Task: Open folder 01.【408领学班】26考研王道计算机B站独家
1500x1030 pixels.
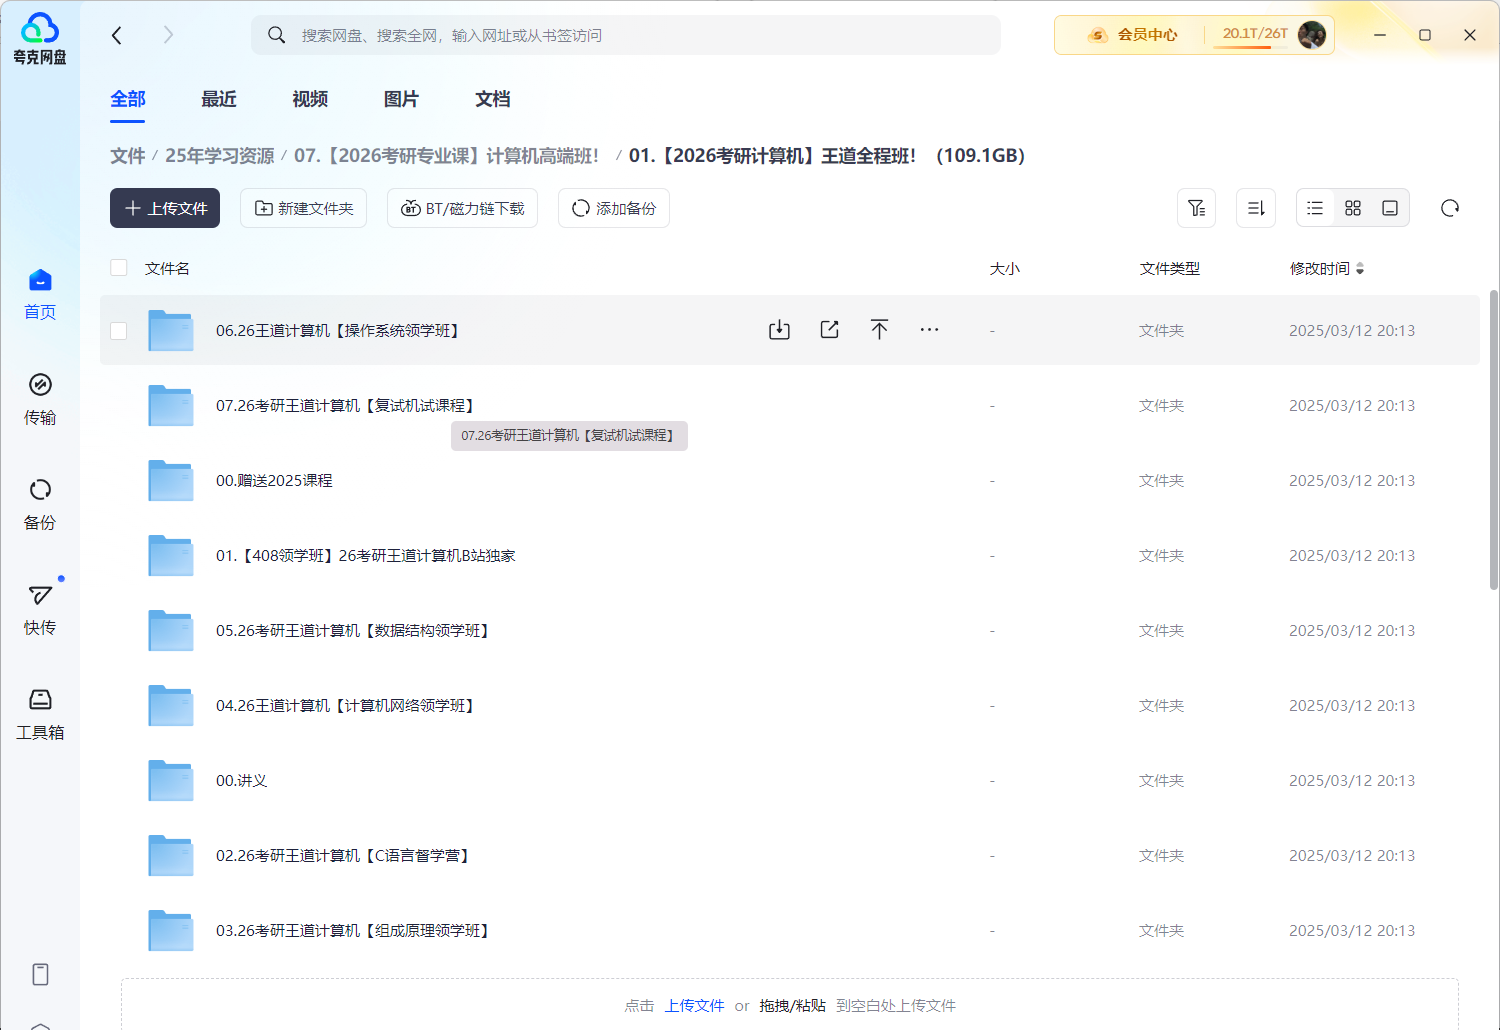Action: tap(366, 555)
